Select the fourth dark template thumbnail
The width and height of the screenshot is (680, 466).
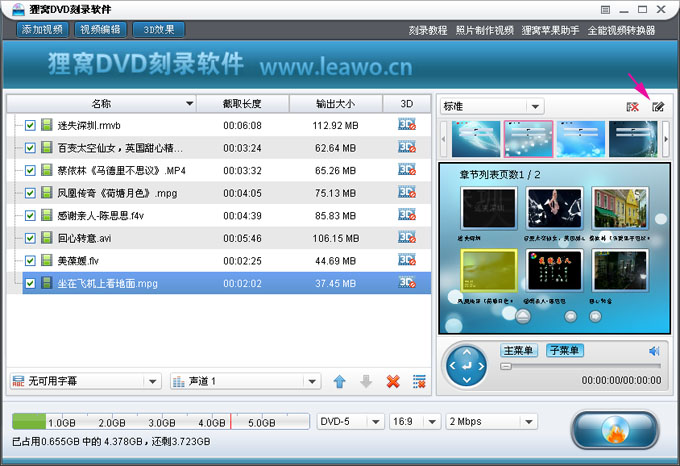tap(633, 139)
